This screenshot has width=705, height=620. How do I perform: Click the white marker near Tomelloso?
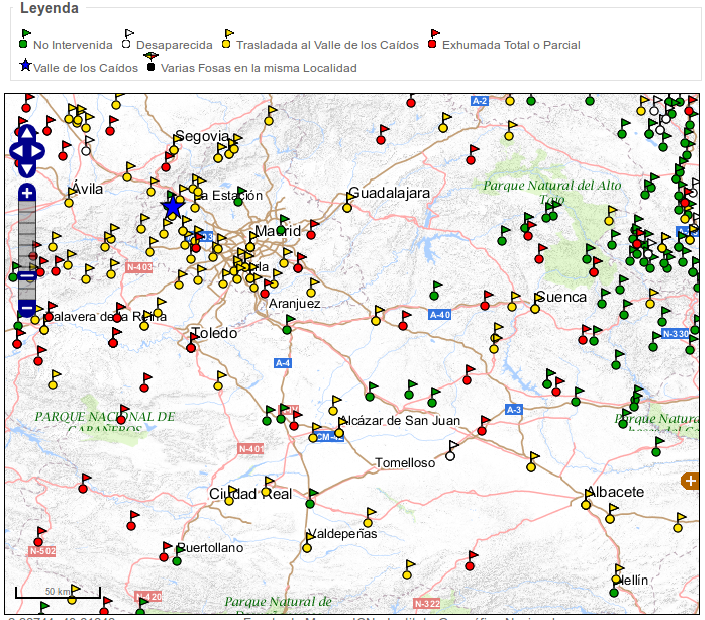450,456
